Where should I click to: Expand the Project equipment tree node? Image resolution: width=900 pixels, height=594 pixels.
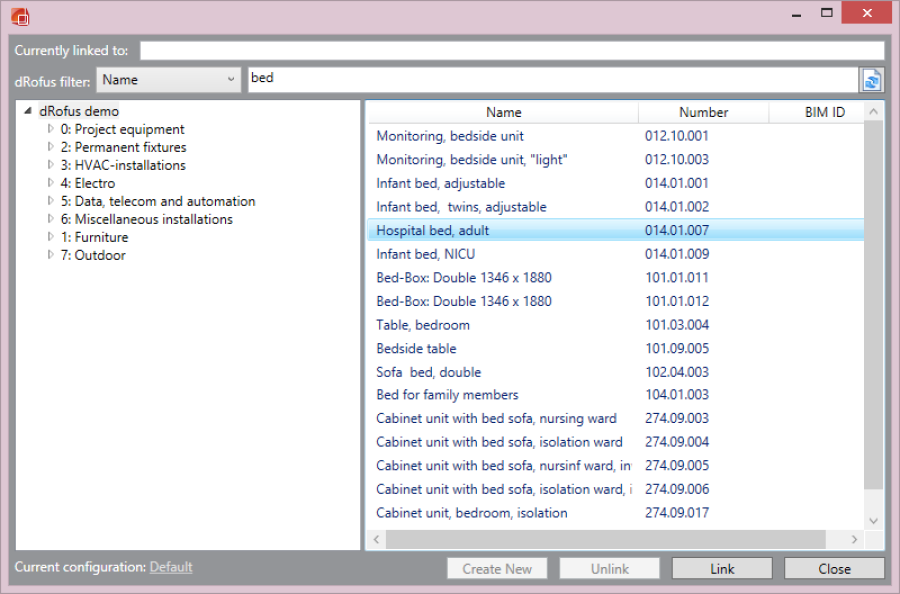click(x=51, y=129)
